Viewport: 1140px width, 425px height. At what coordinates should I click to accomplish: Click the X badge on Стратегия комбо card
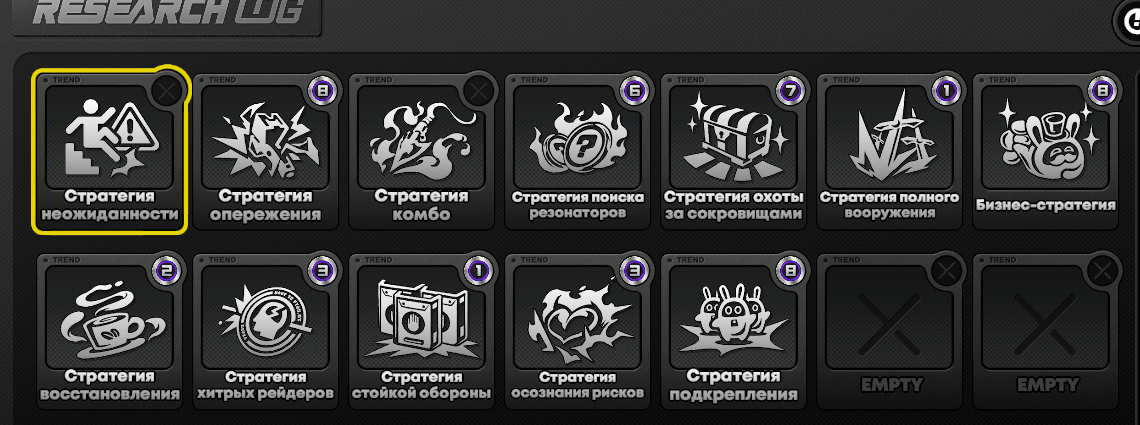coord(478,91)
